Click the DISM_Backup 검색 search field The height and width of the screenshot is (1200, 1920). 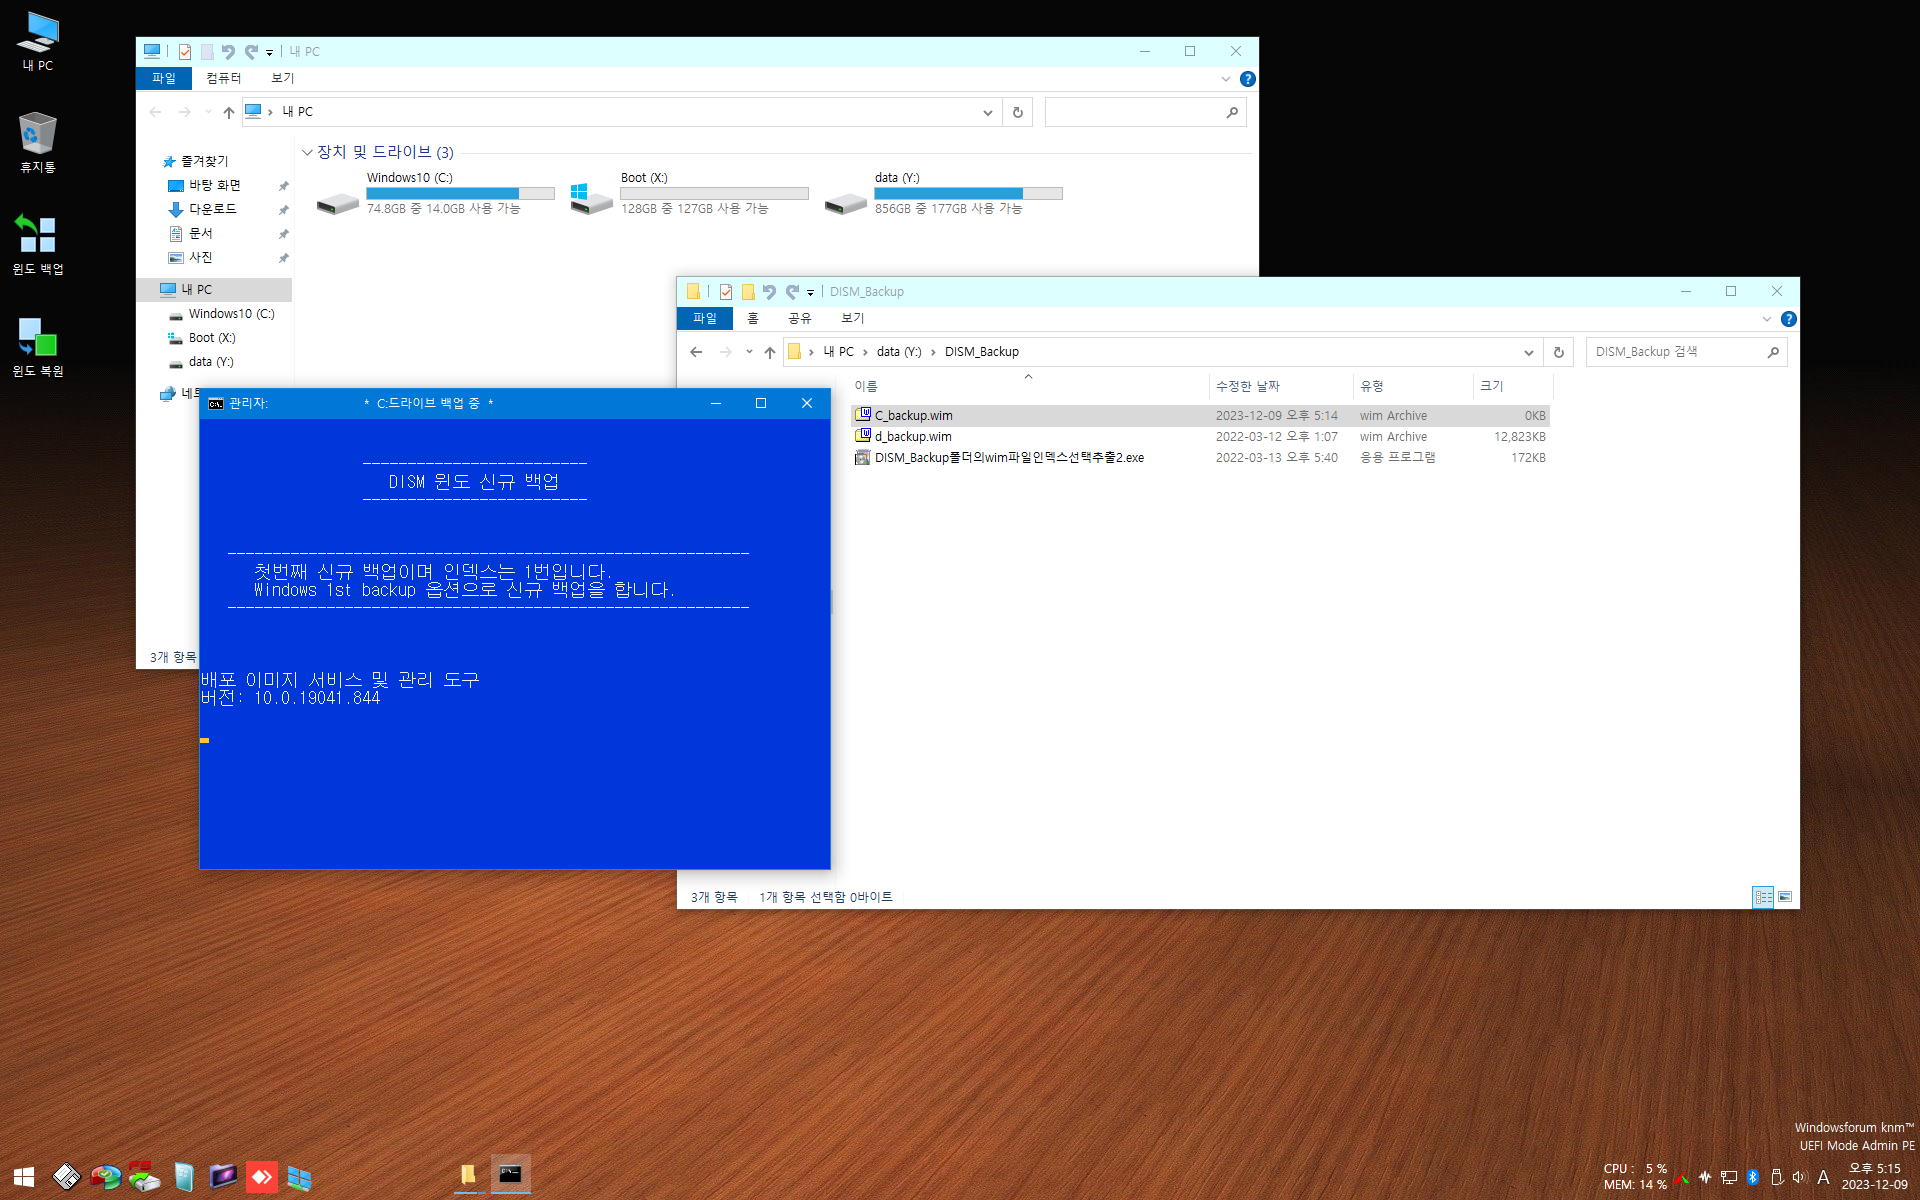(1686, 352)
